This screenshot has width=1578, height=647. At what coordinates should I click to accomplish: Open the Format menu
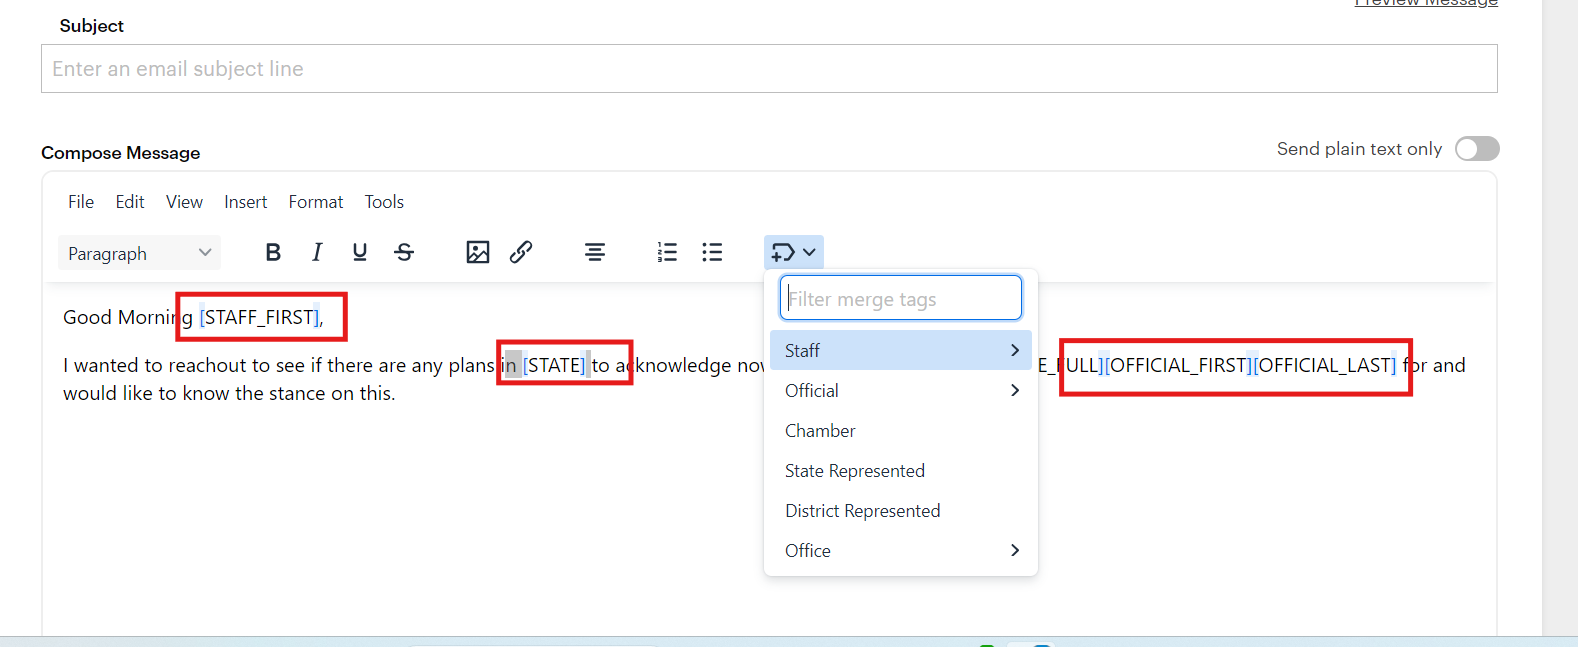tap(316, 202)
